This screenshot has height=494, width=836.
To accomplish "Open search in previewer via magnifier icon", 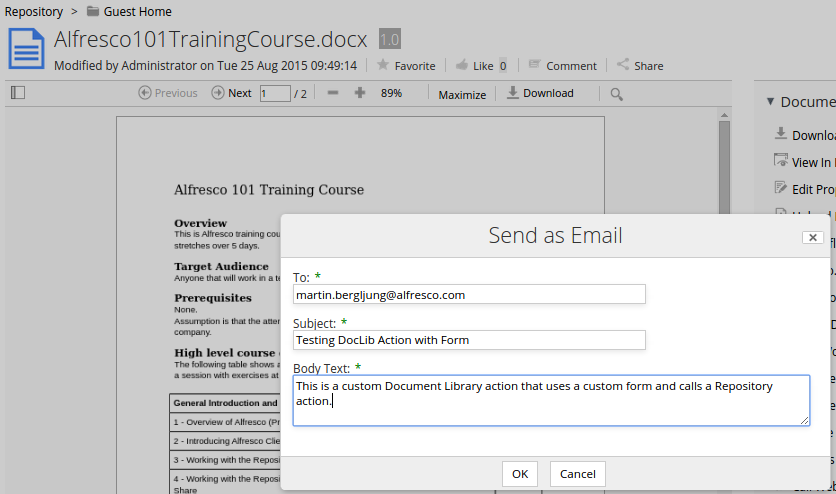I will click(616, 94).
